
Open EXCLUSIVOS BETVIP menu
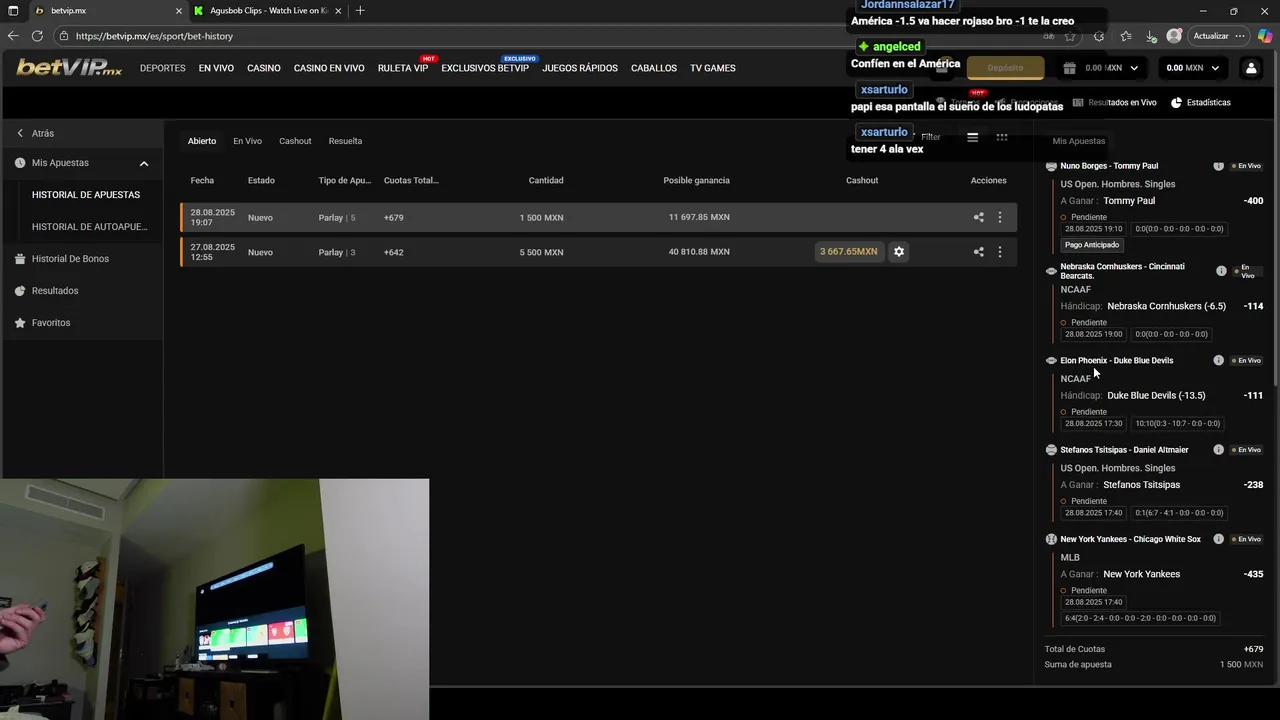coord(485,68)
